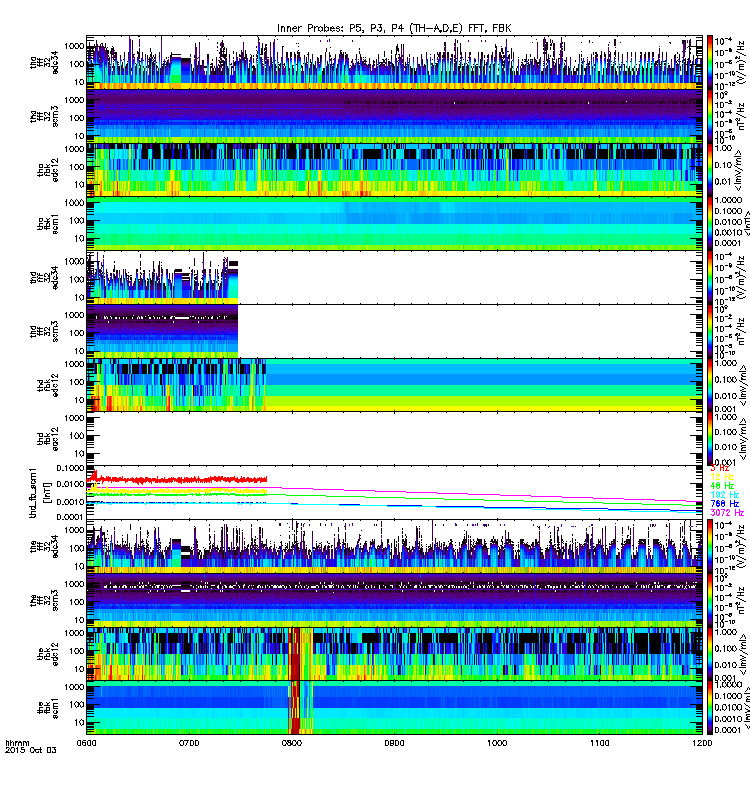Image resolution: width=750 pixels, height=800 pixels.
Task: Click the color bar beside the tha edc34 panel
Action: click(x=709, y=62)
